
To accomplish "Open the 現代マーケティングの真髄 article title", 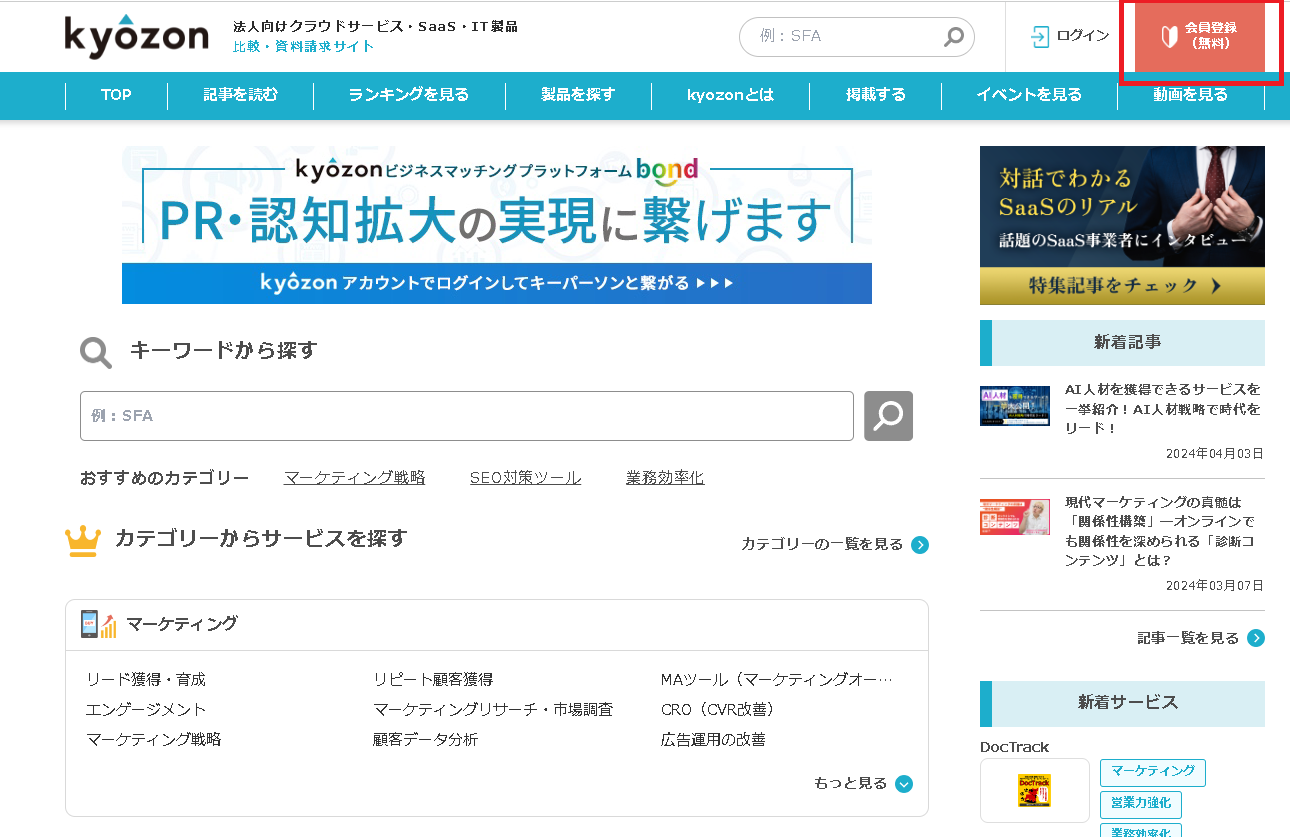I will coord(1160,531).
